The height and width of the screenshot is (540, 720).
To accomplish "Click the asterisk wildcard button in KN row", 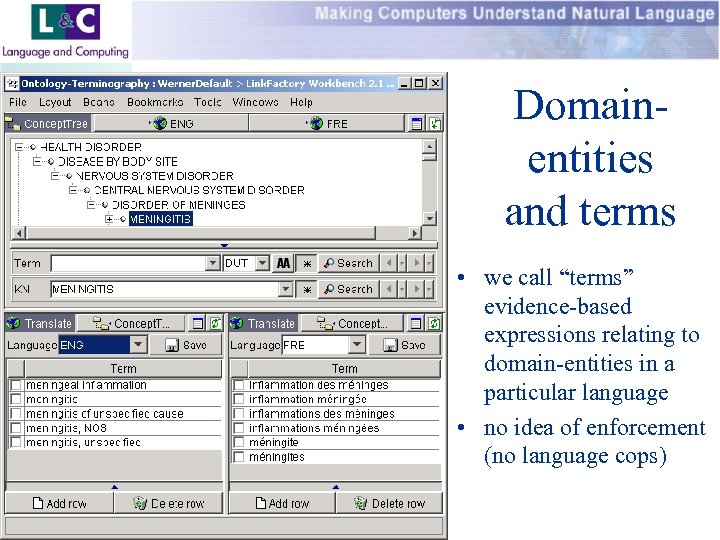I will pyautogui.click(x=307, y=289).
